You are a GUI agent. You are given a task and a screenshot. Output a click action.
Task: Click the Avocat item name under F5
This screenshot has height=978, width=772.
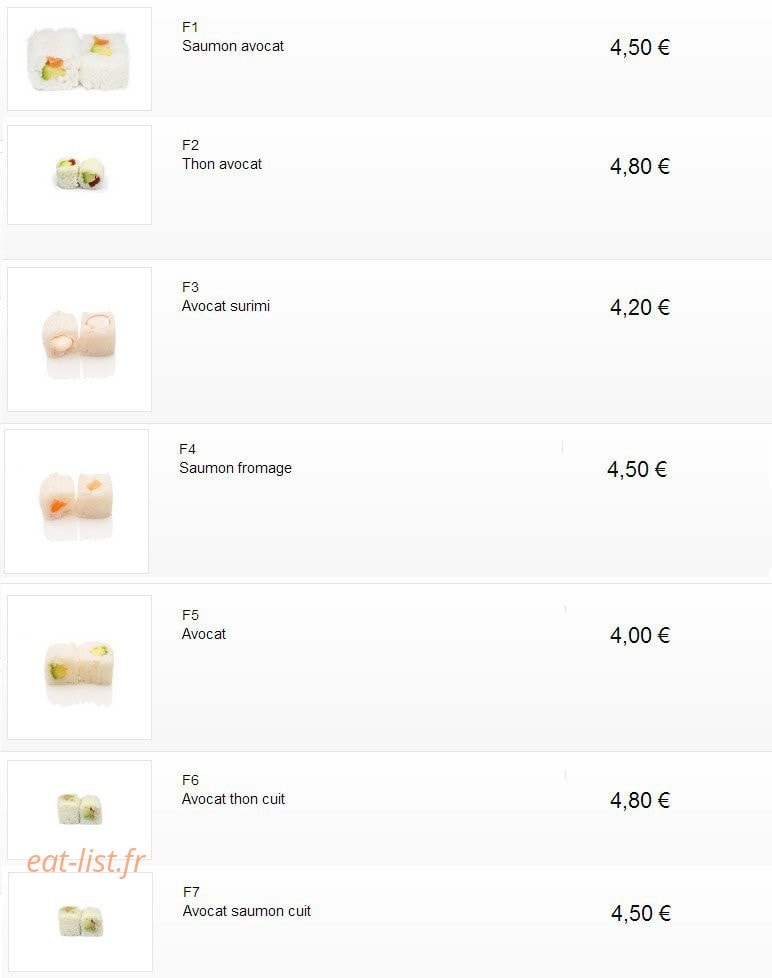[x=204, y=634]
